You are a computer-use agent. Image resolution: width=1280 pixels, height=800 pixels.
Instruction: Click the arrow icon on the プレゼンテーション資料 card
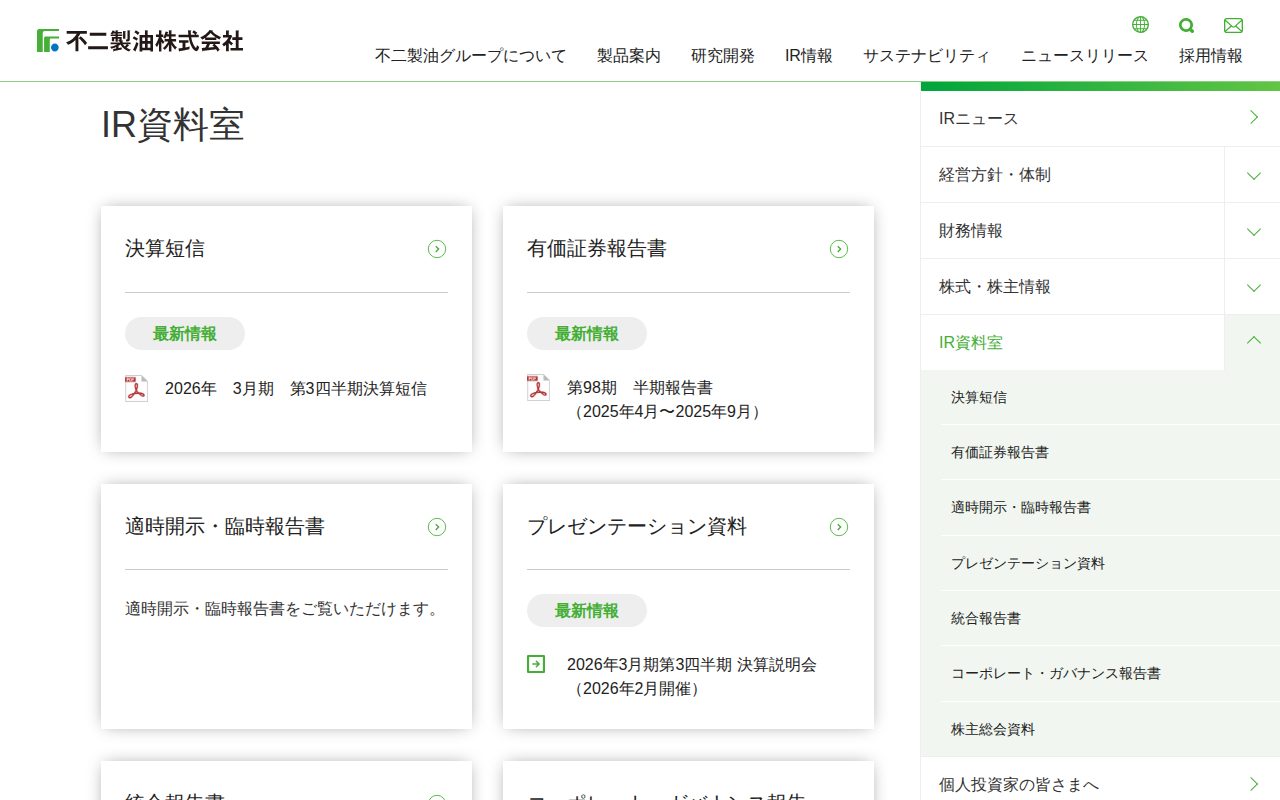[839, 527]
